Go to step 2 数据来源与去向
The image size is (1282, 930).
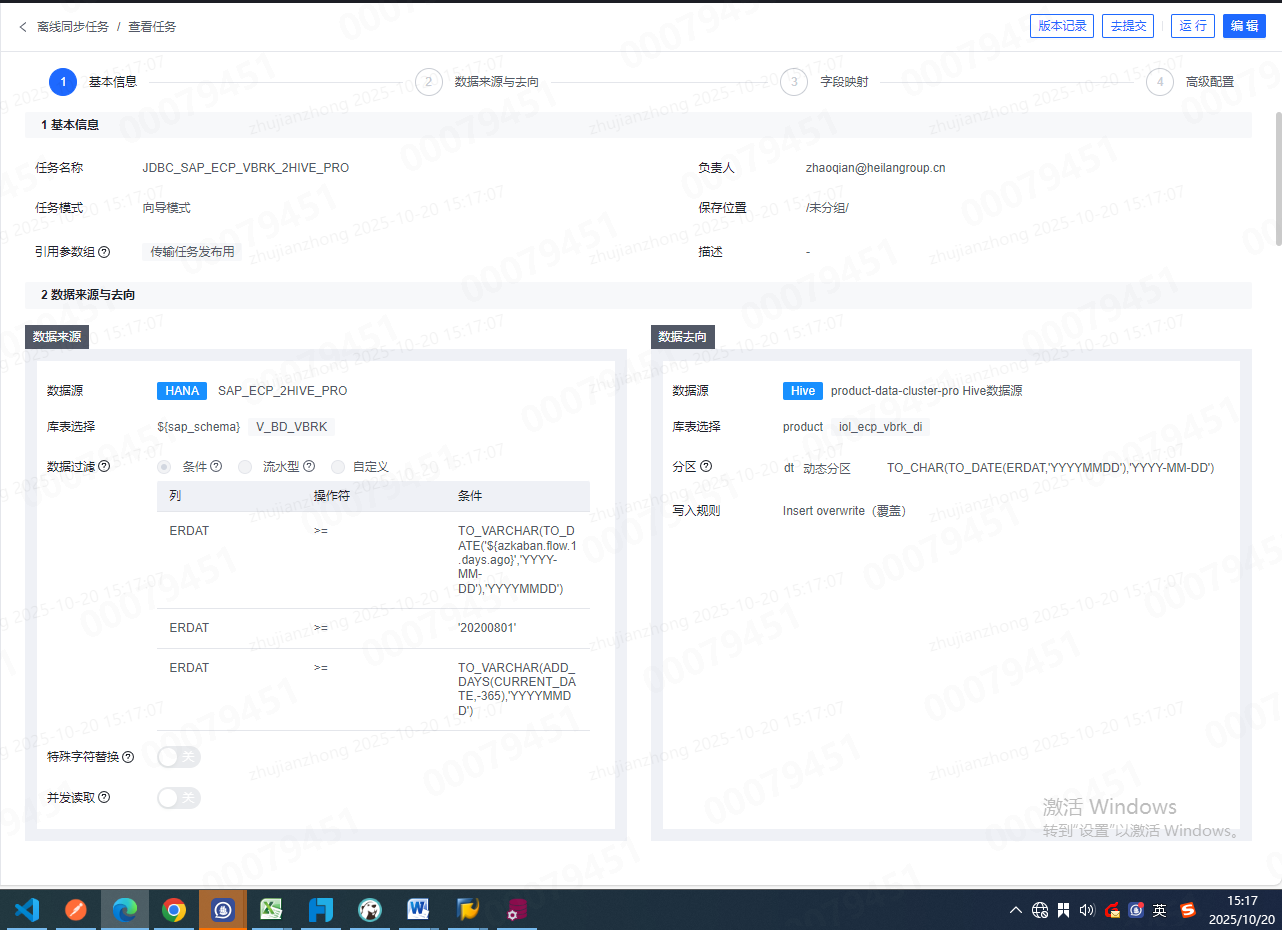(x=428, y=82)
